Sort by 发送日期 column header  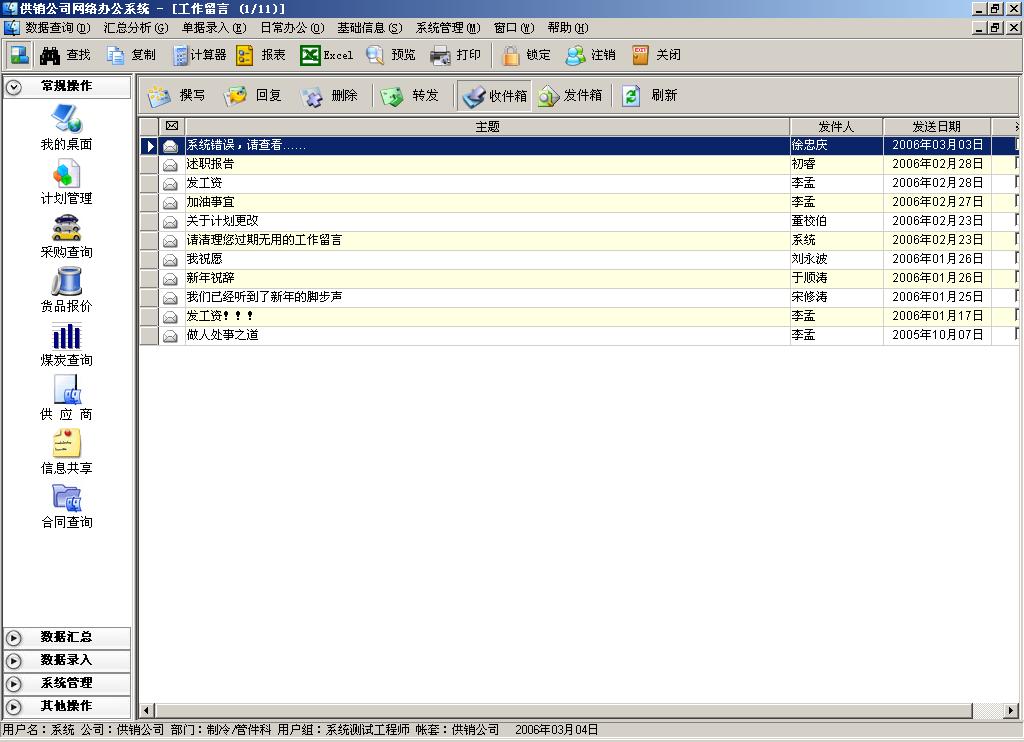point(936,127)
